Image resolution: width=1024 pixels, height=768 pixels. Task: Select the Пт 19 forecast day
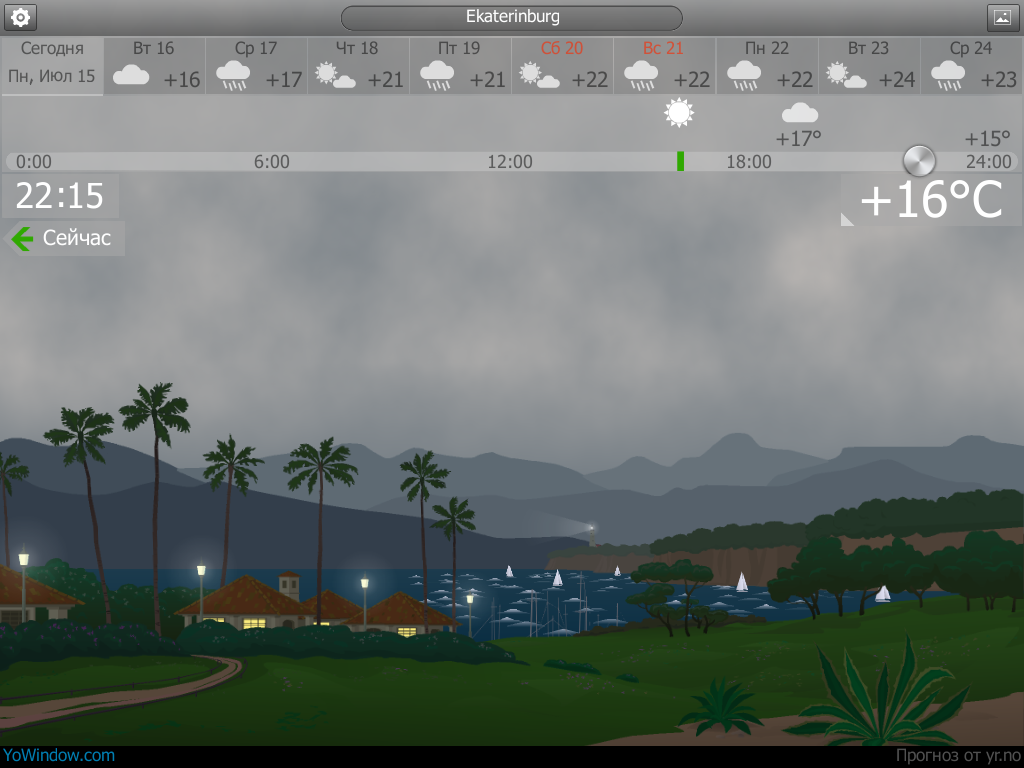(460, 65)
